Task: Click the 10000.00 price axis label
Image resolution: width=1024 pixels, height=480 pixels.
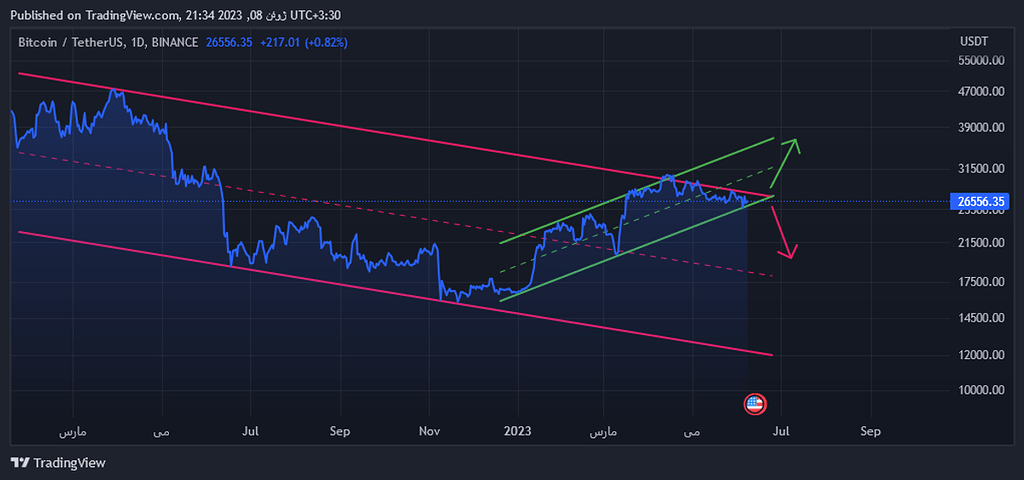Action: (979, 391)
